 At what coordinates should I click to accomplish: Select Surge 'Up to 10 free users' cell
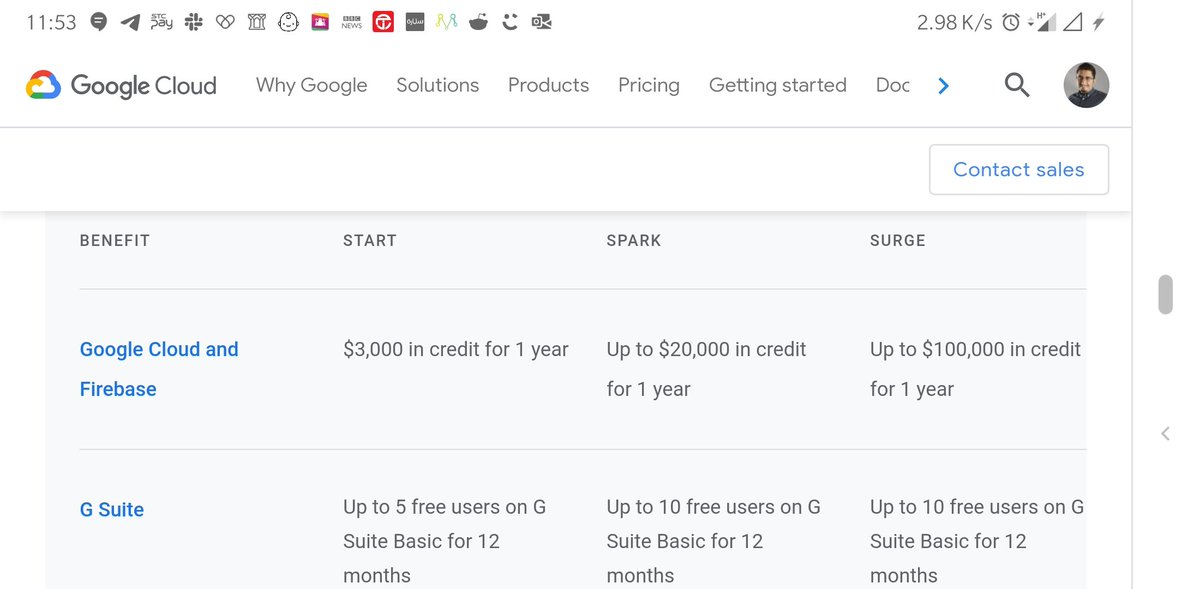pyautogui.click(x=977, y=541)
